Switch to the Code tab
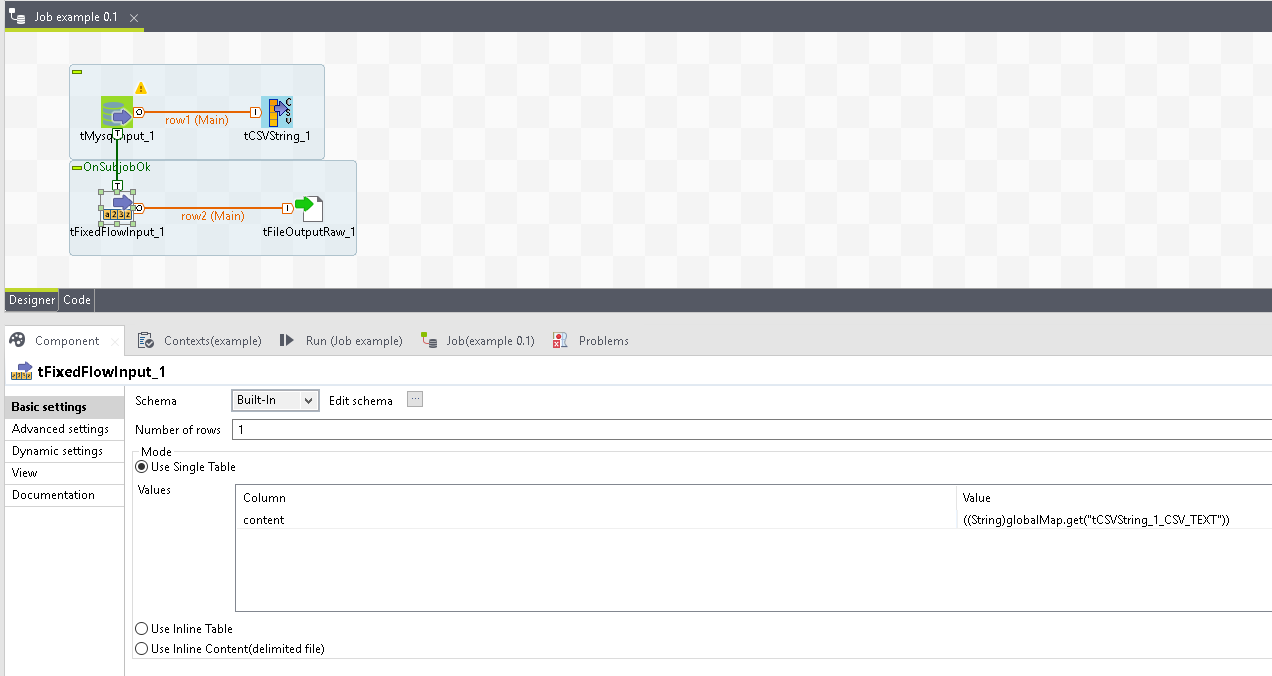Image resolution: width=1272 pixels, height=676 pixels. pyautogui.click(x=77, y=300)
